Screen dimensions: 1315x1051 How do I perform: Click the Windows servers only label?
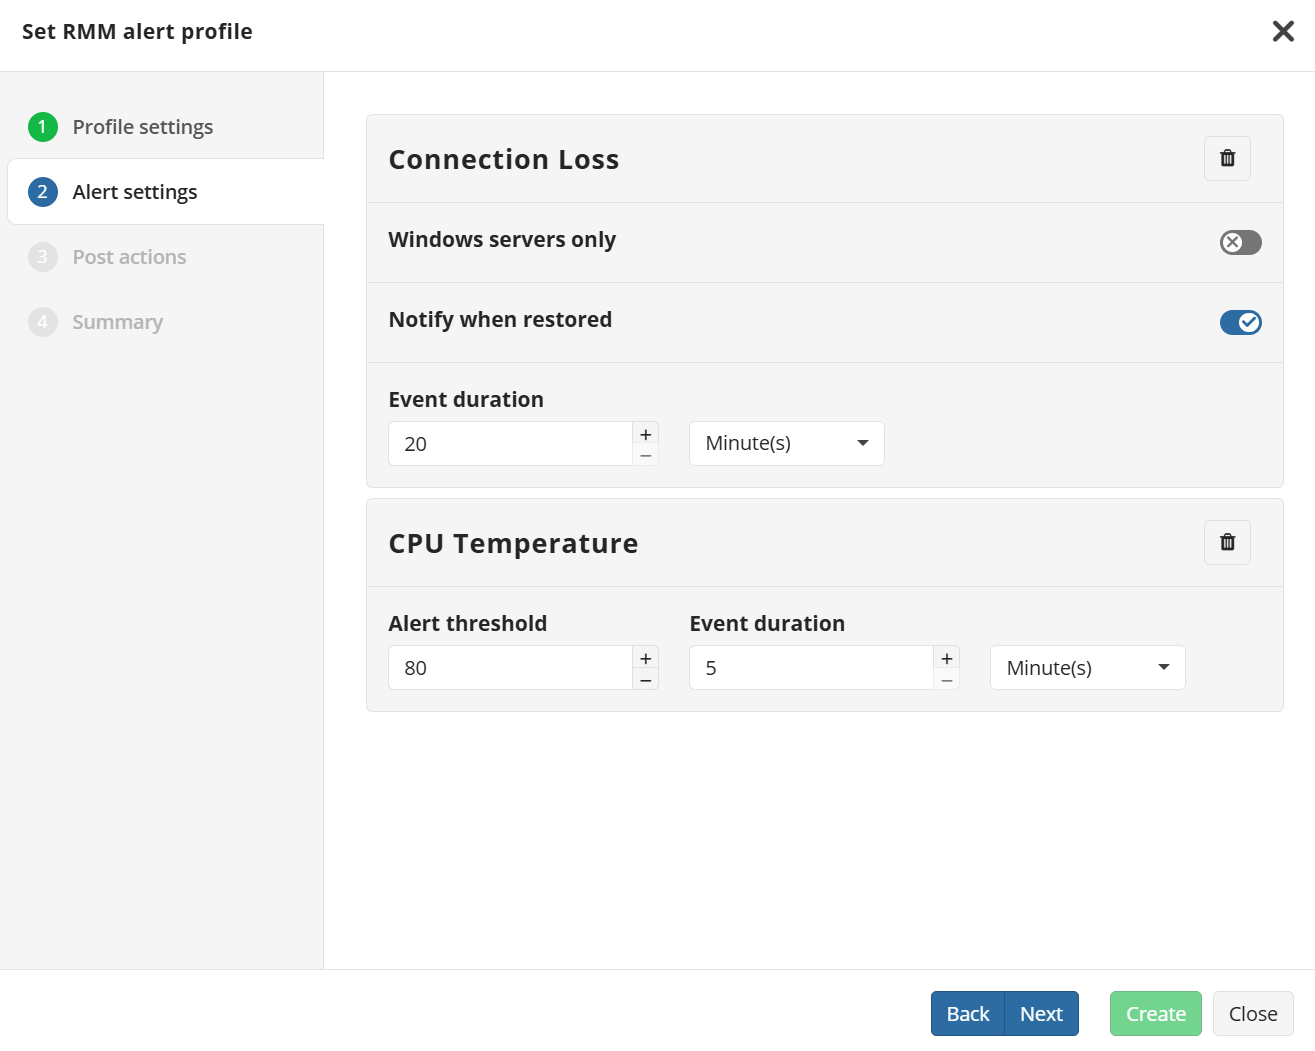pyautogui.click(x=502, y=239)
